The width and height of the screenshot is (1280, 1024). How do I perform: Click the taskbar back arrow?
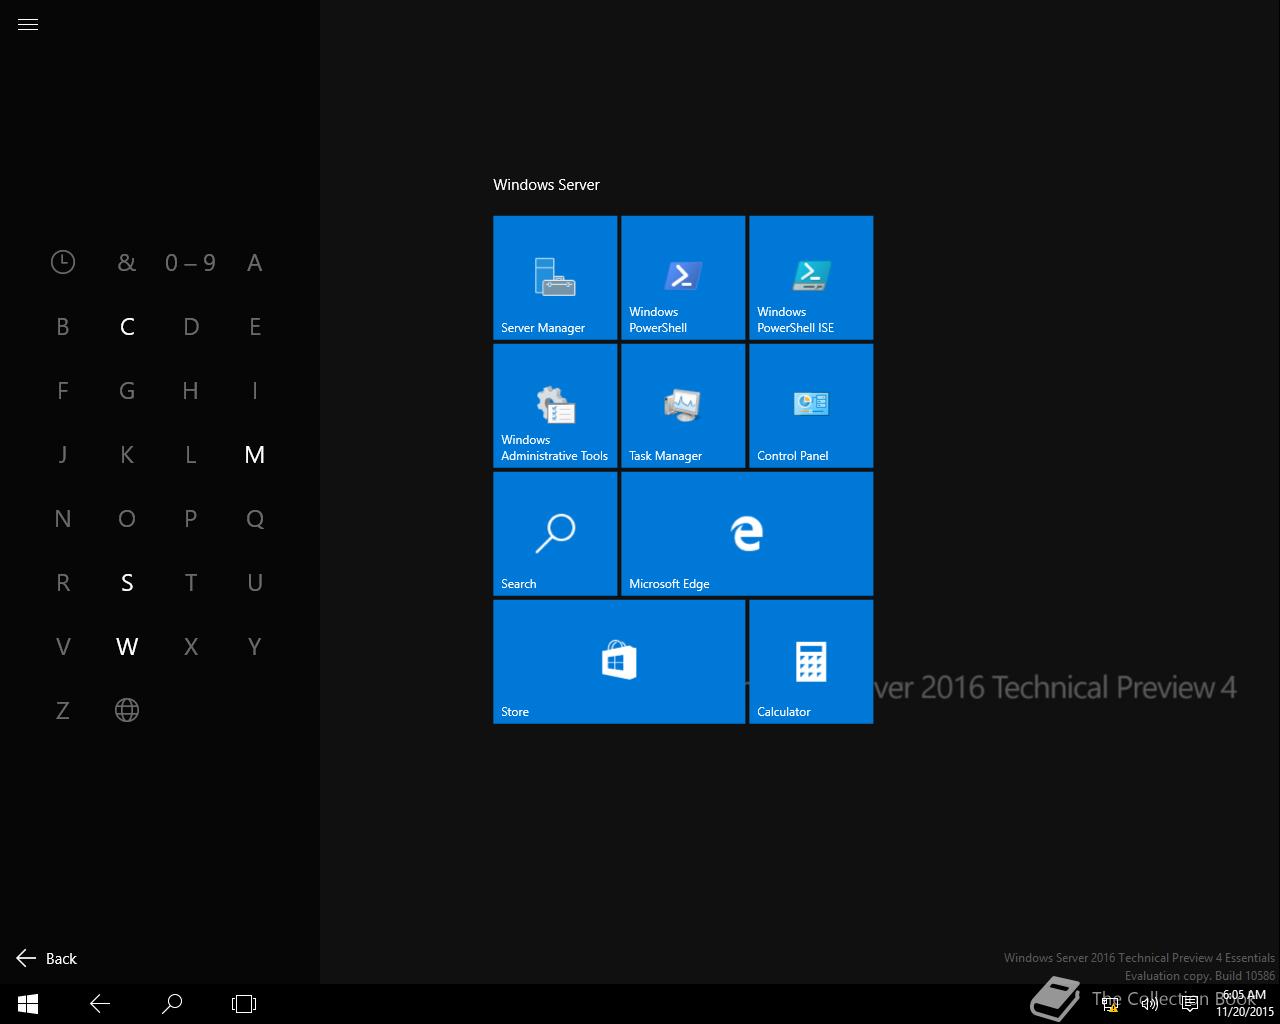100,1004
